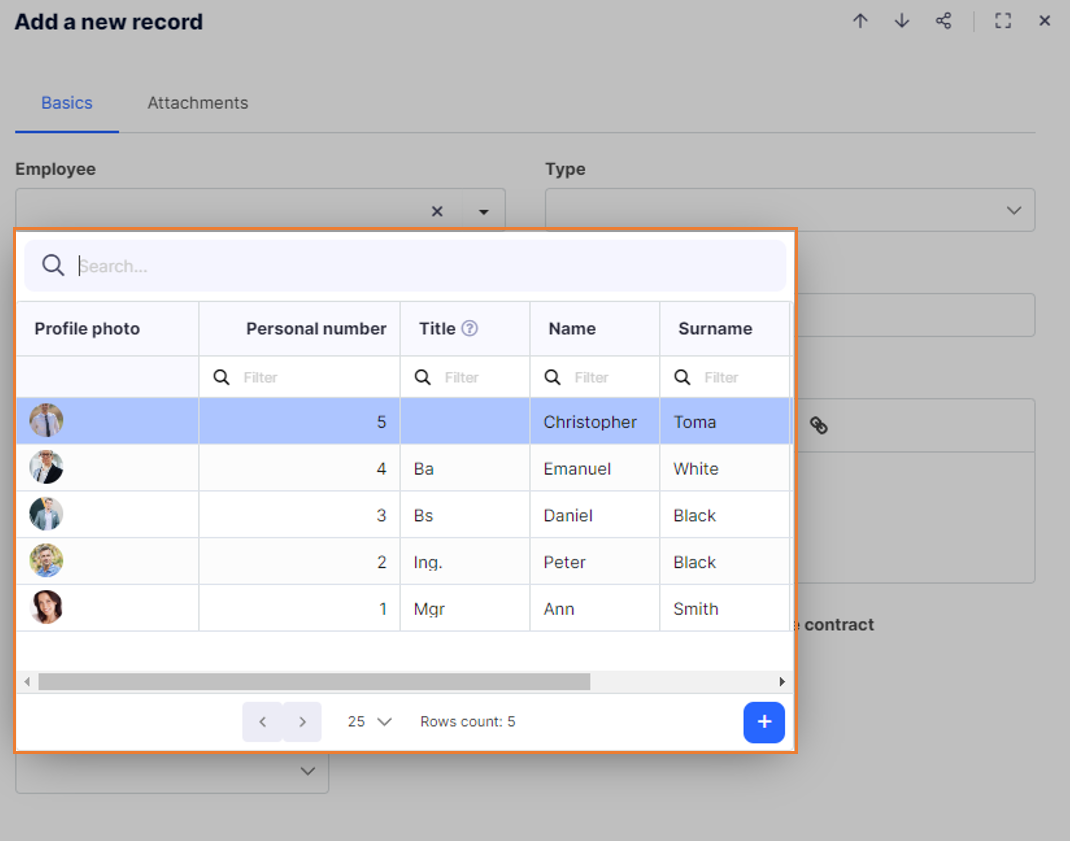Image resolution: width=1070 pixels, height=841 pixels.
Task: Expand dialog to fullscreen
Action: (x=1002, y=21)
